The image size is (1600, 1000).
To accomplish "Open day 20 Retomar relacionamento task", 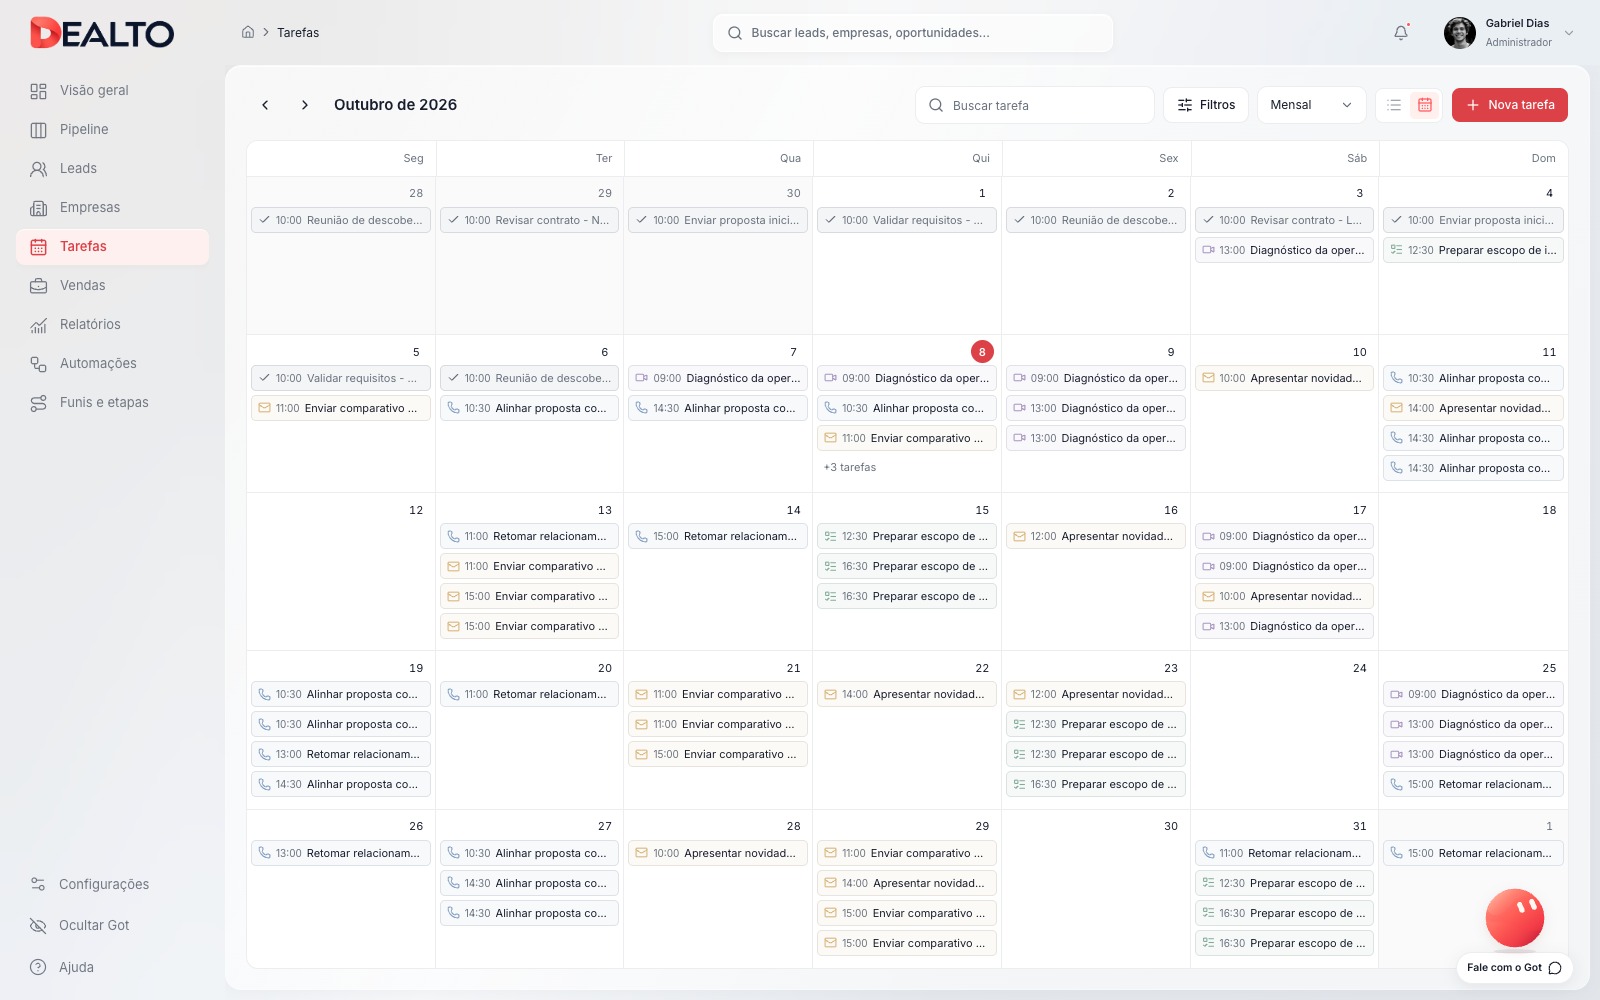I will point(529,694).
